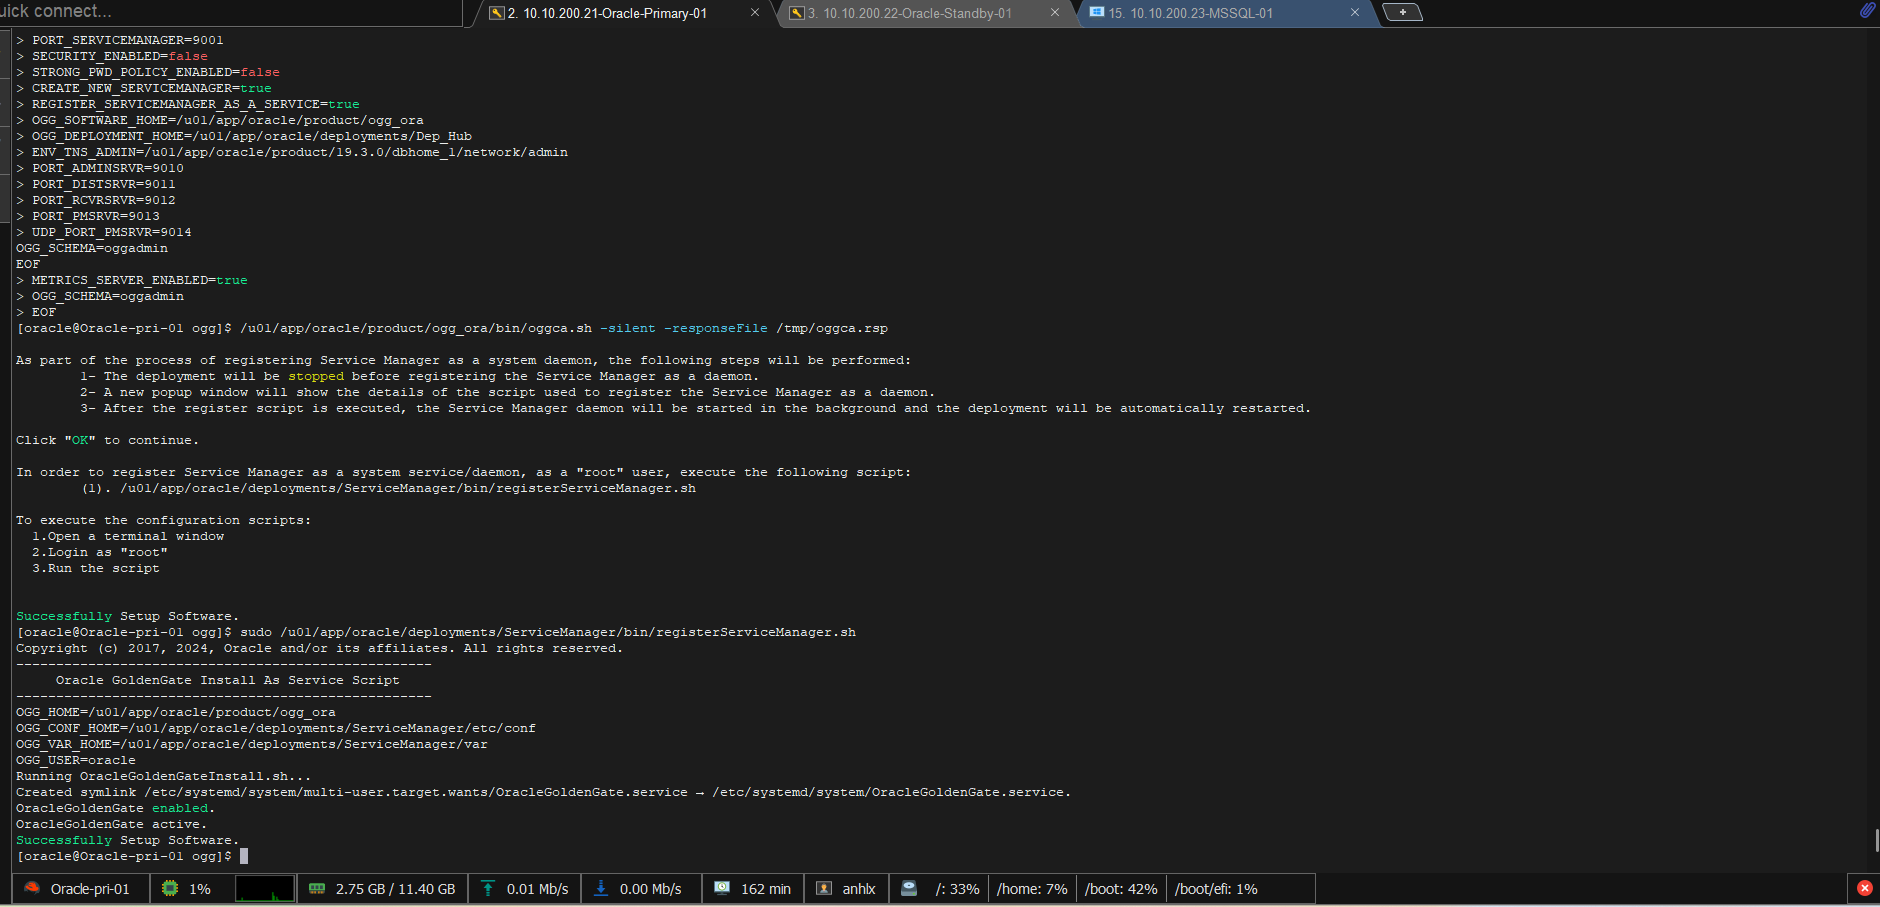The image size is (1880, 907).
Task: Click the /: 33% disk usage entry
Action: click(x=957, y=889)
